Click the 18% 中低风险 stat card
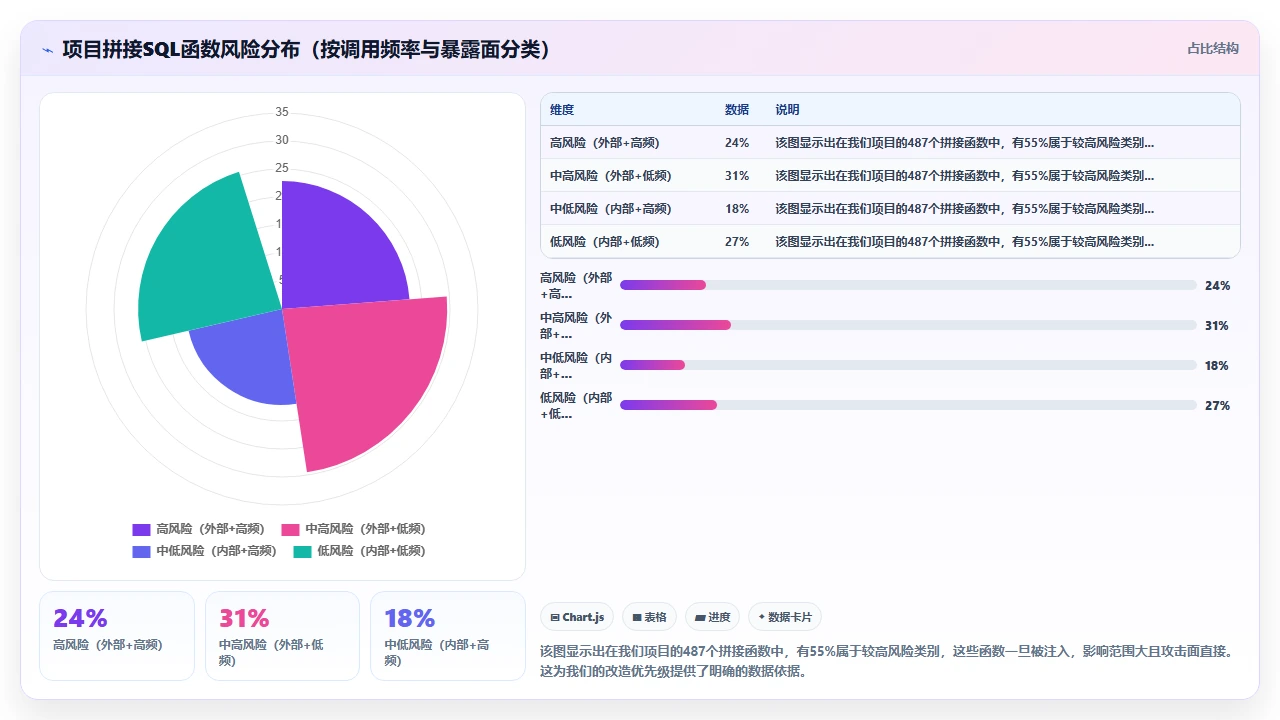Screen dimensions: 1280x720 click(448, 636)
